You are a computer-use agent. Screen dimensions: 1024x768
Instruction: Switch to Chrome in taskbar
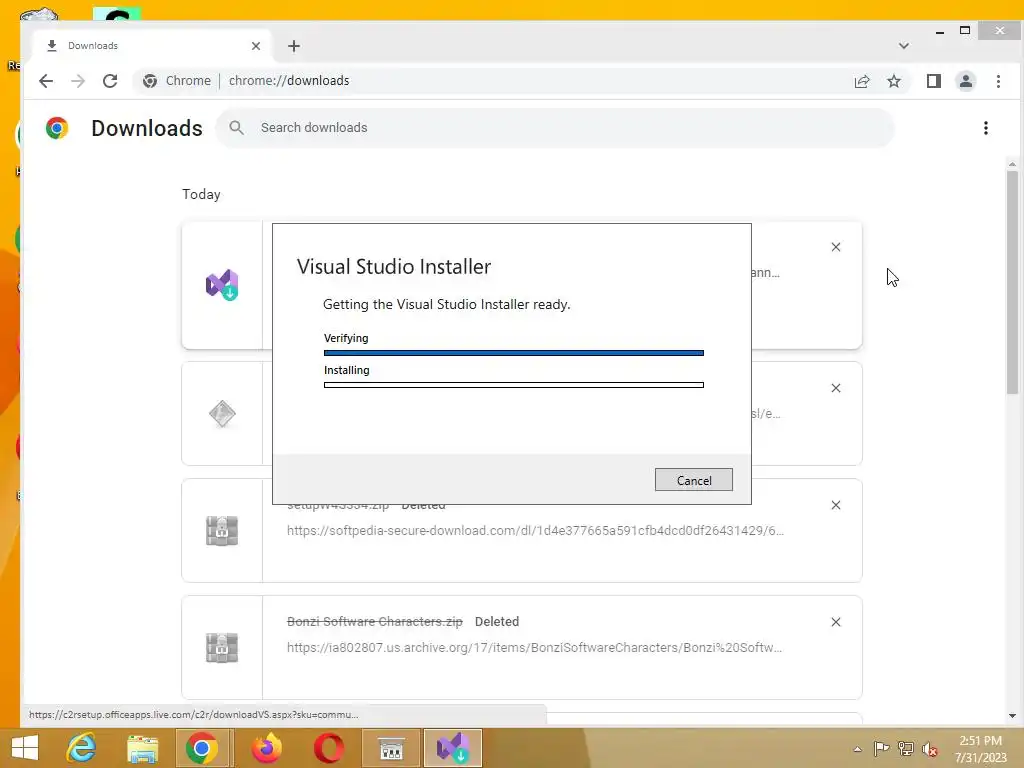(x=202, y=748)
